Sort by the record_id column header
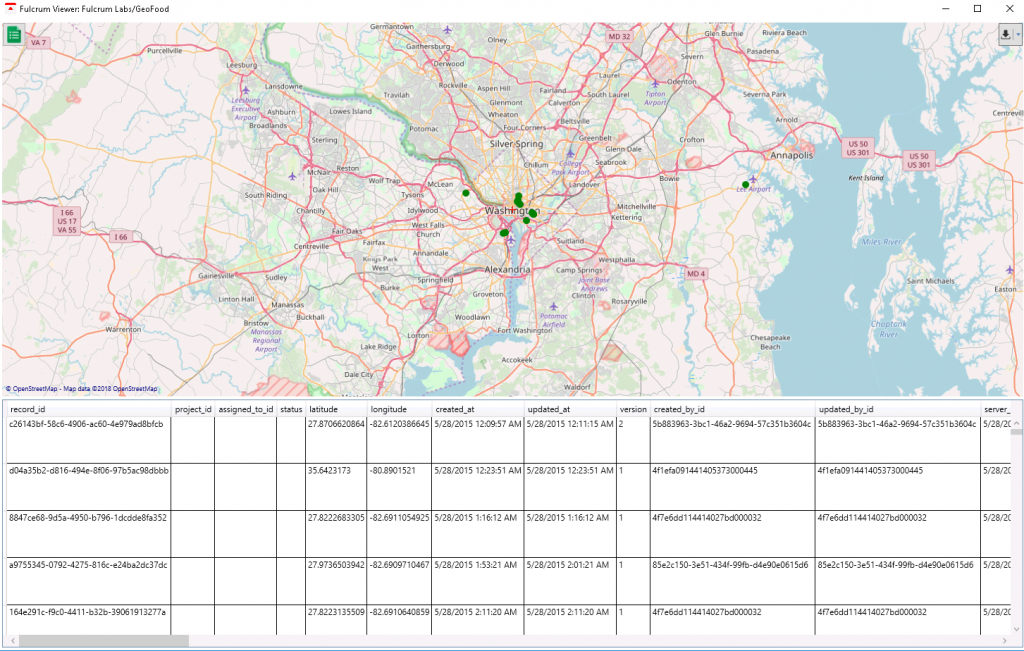Viewport: 1024px width, 651px height. click(89, 409)
